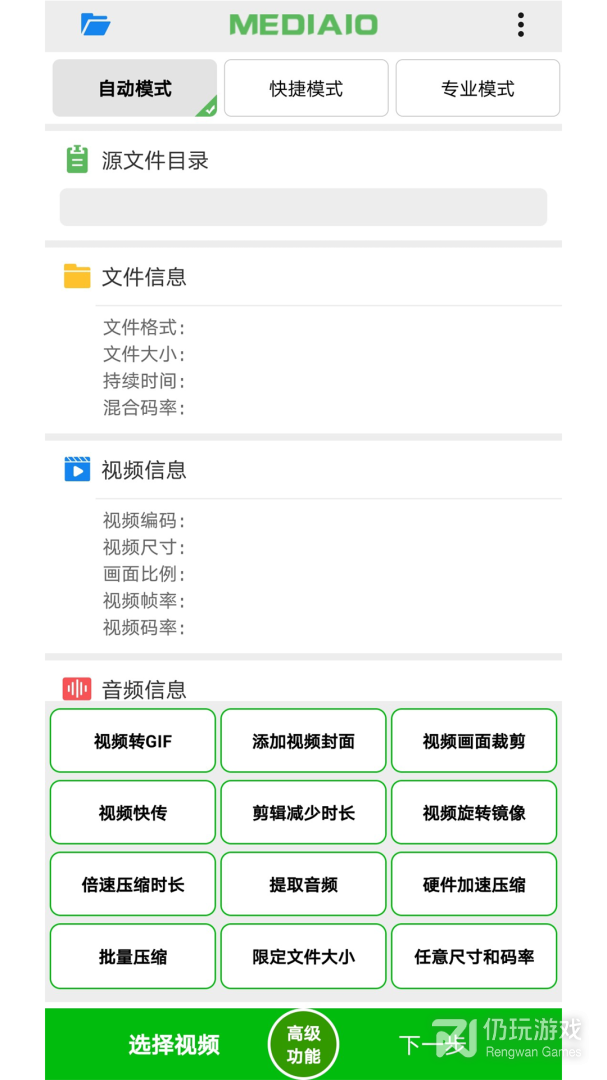This screenshot has height=1080, width=607.
Task: Open the 视频转GIF function
Action: click(133, 741)
